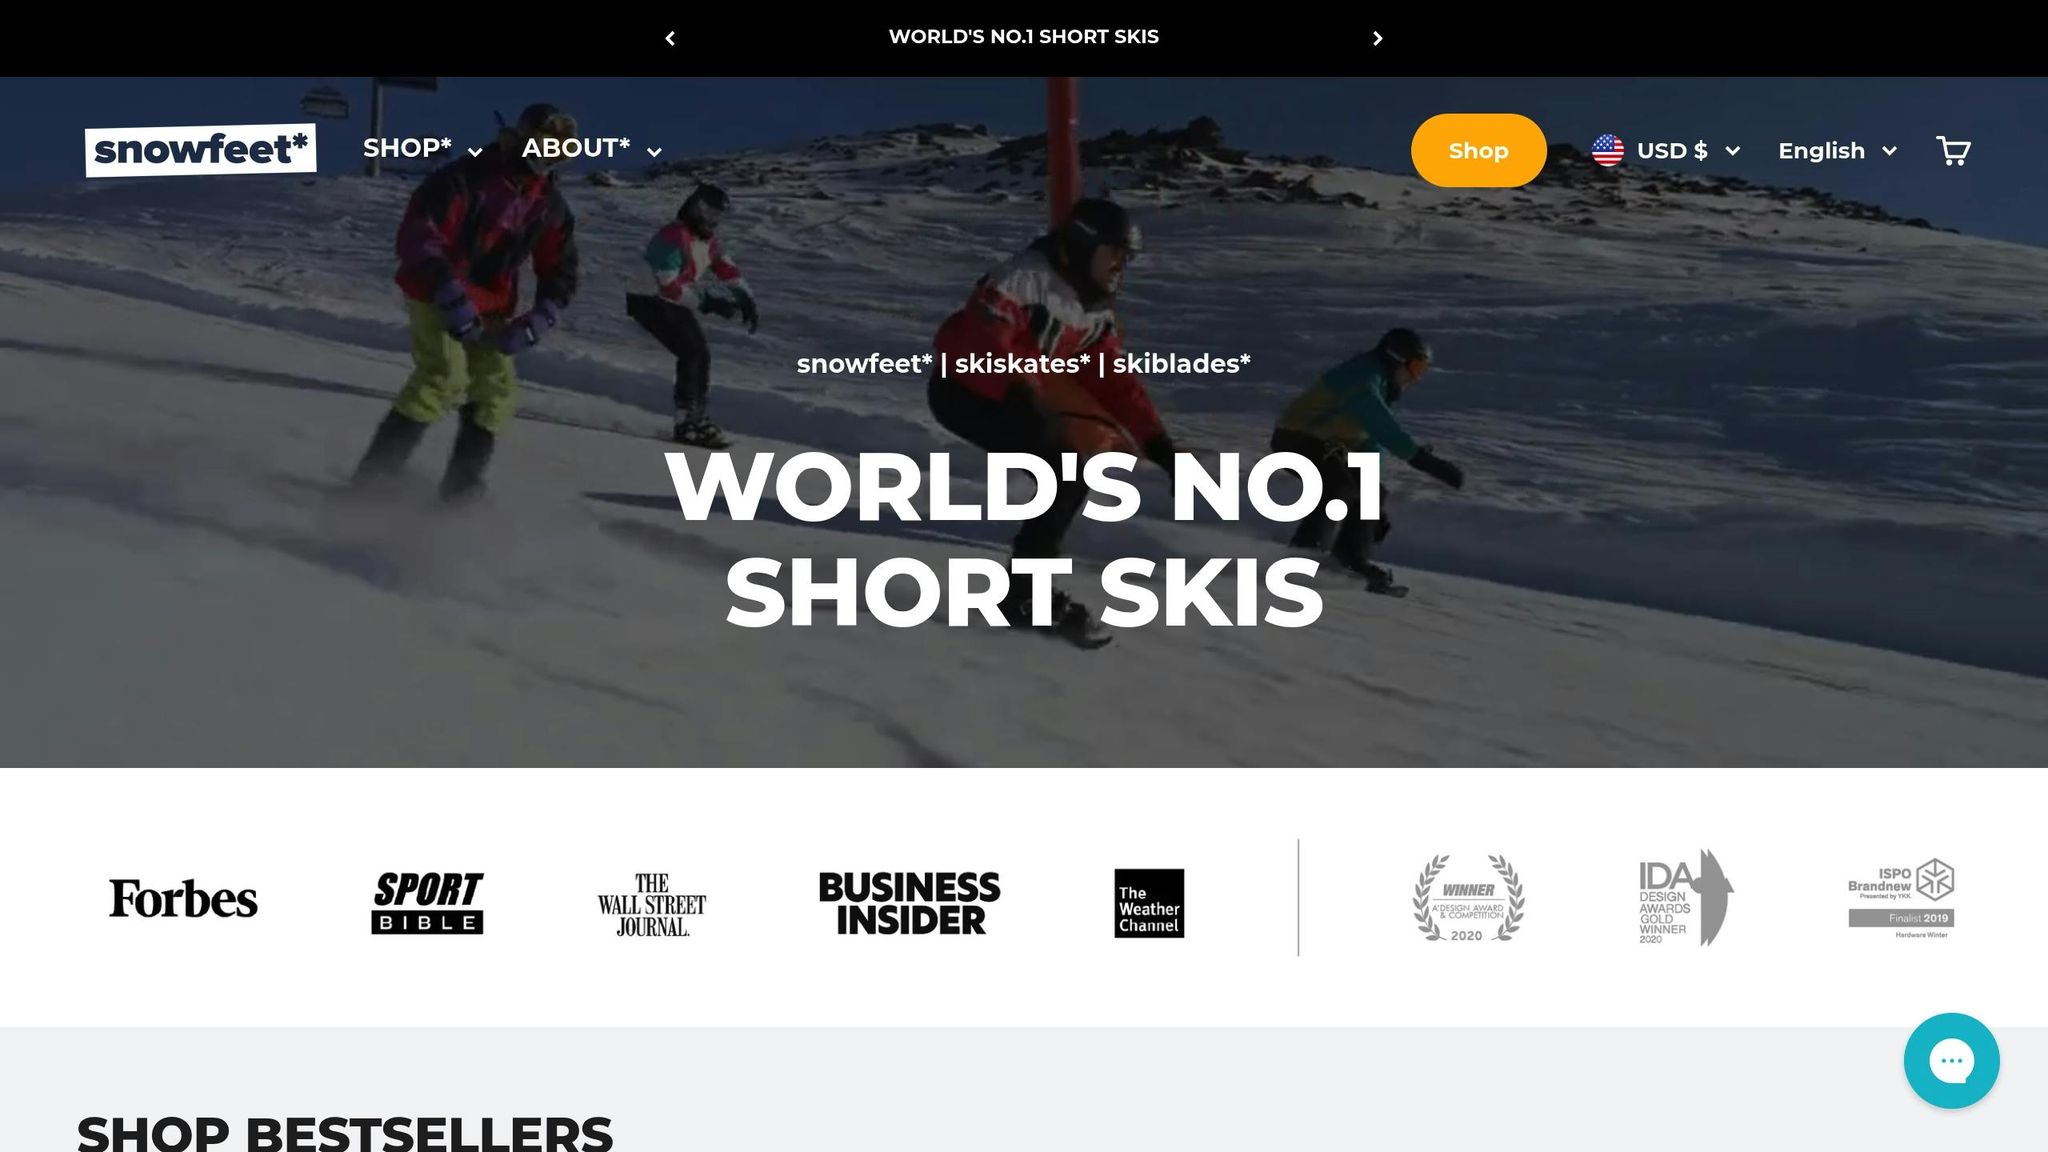Click the Wall Street Journal logo
2048x1152 pixels.
click(652, 904)
